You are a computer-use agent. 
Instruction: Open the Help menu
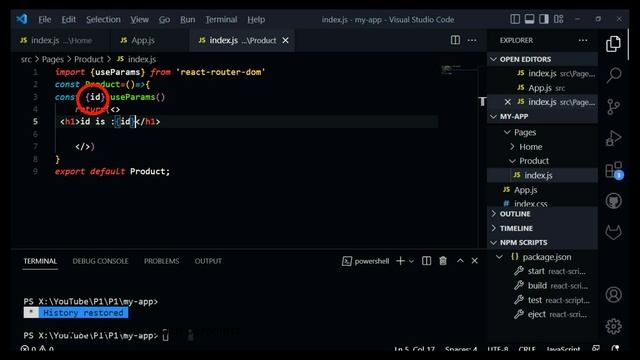click(x=256, y=19)
